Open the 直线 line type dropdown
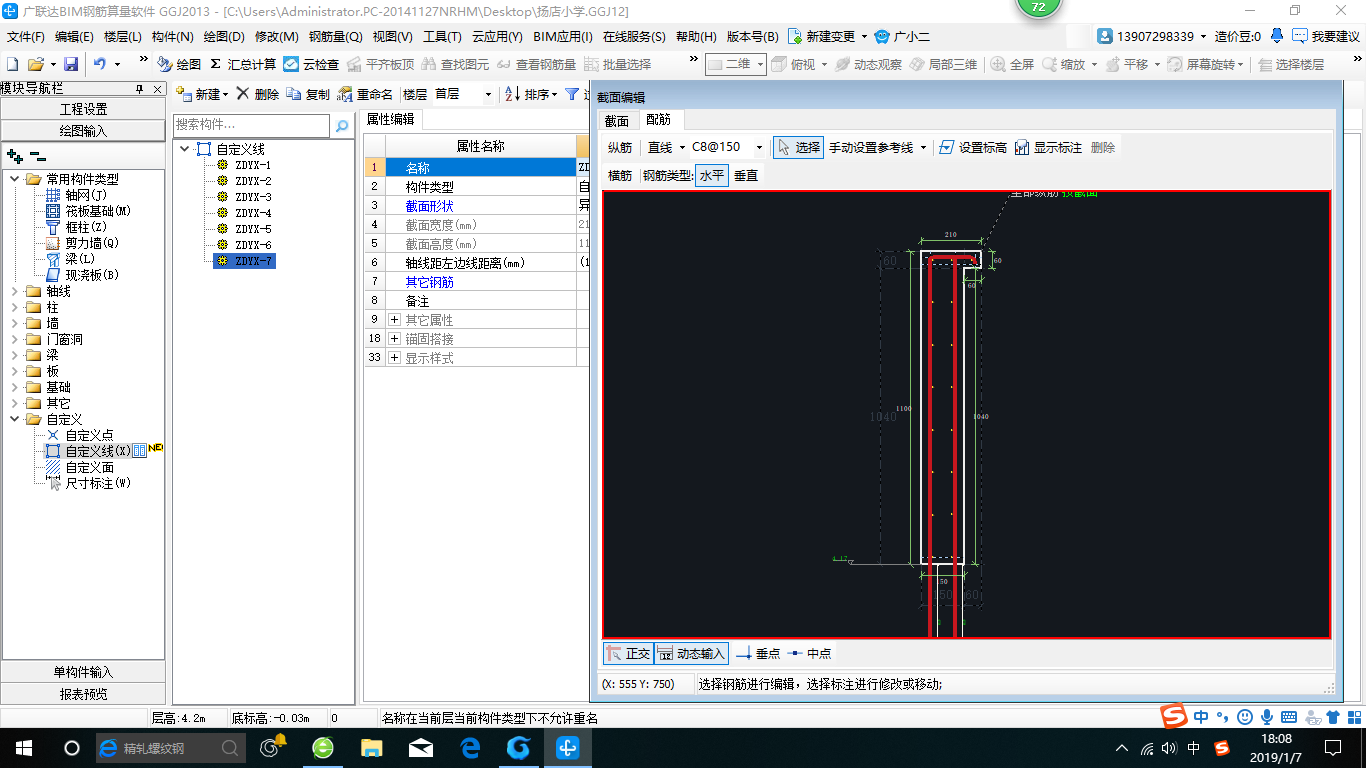 coord(681,147)
